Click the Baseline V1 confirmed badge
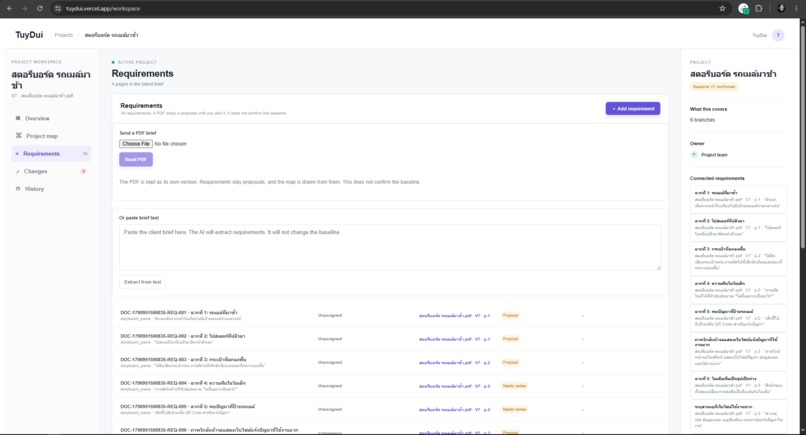806x435 pixels. click(x=713, y=86)
